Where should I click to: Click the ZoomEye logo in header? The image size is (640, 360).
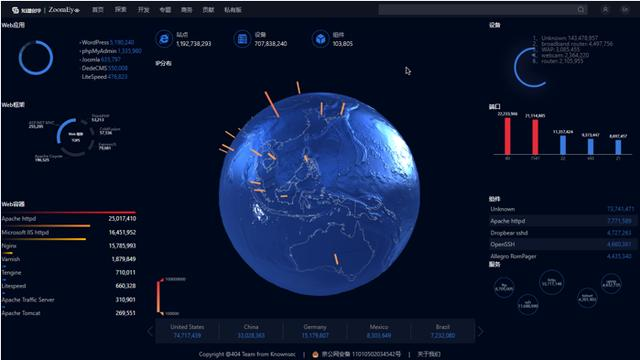pos(64,10)
